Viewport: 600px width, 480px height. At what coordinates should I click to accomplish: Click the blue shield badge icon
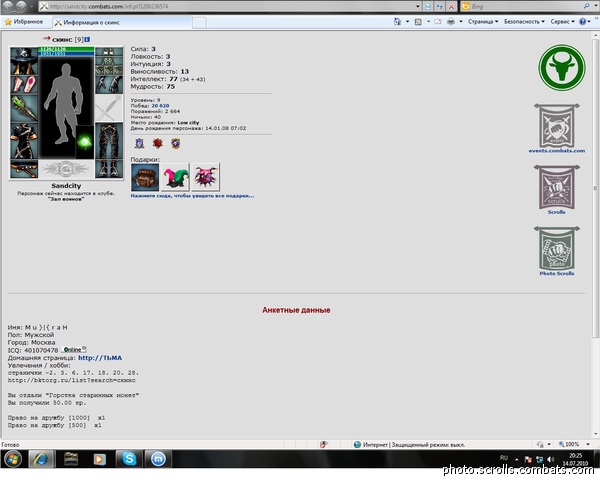click(x=139, y=144)
